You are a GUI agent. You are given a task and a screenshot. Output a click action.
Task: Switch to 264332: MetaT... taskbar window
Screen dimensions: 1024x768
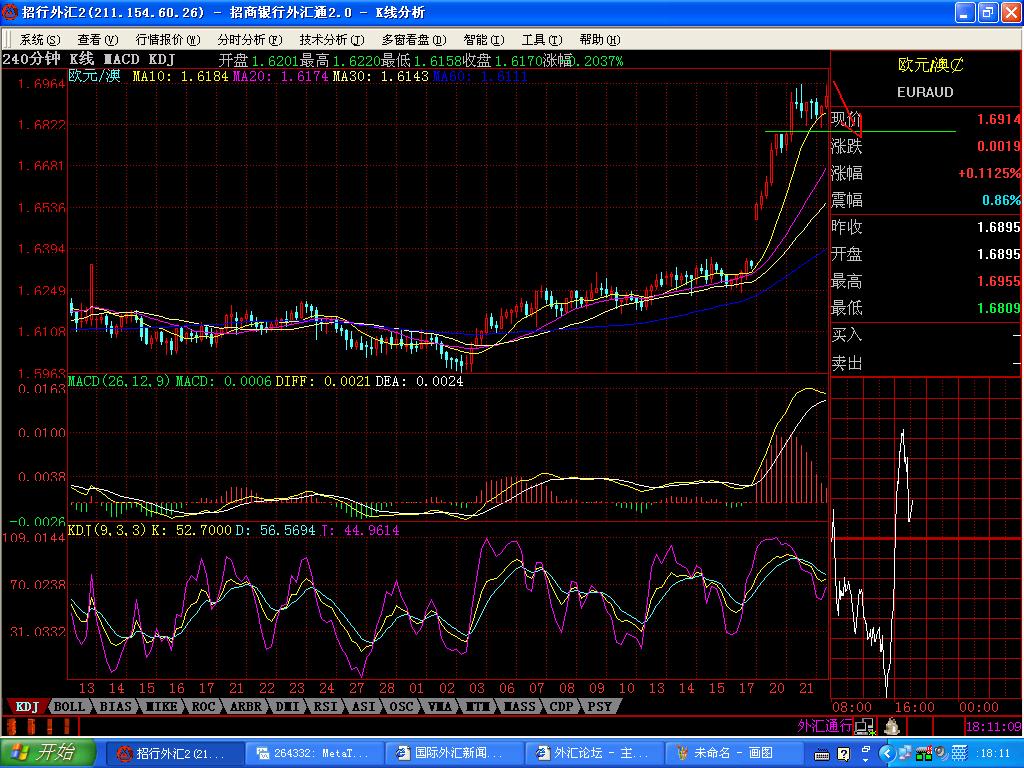point(315,754)
